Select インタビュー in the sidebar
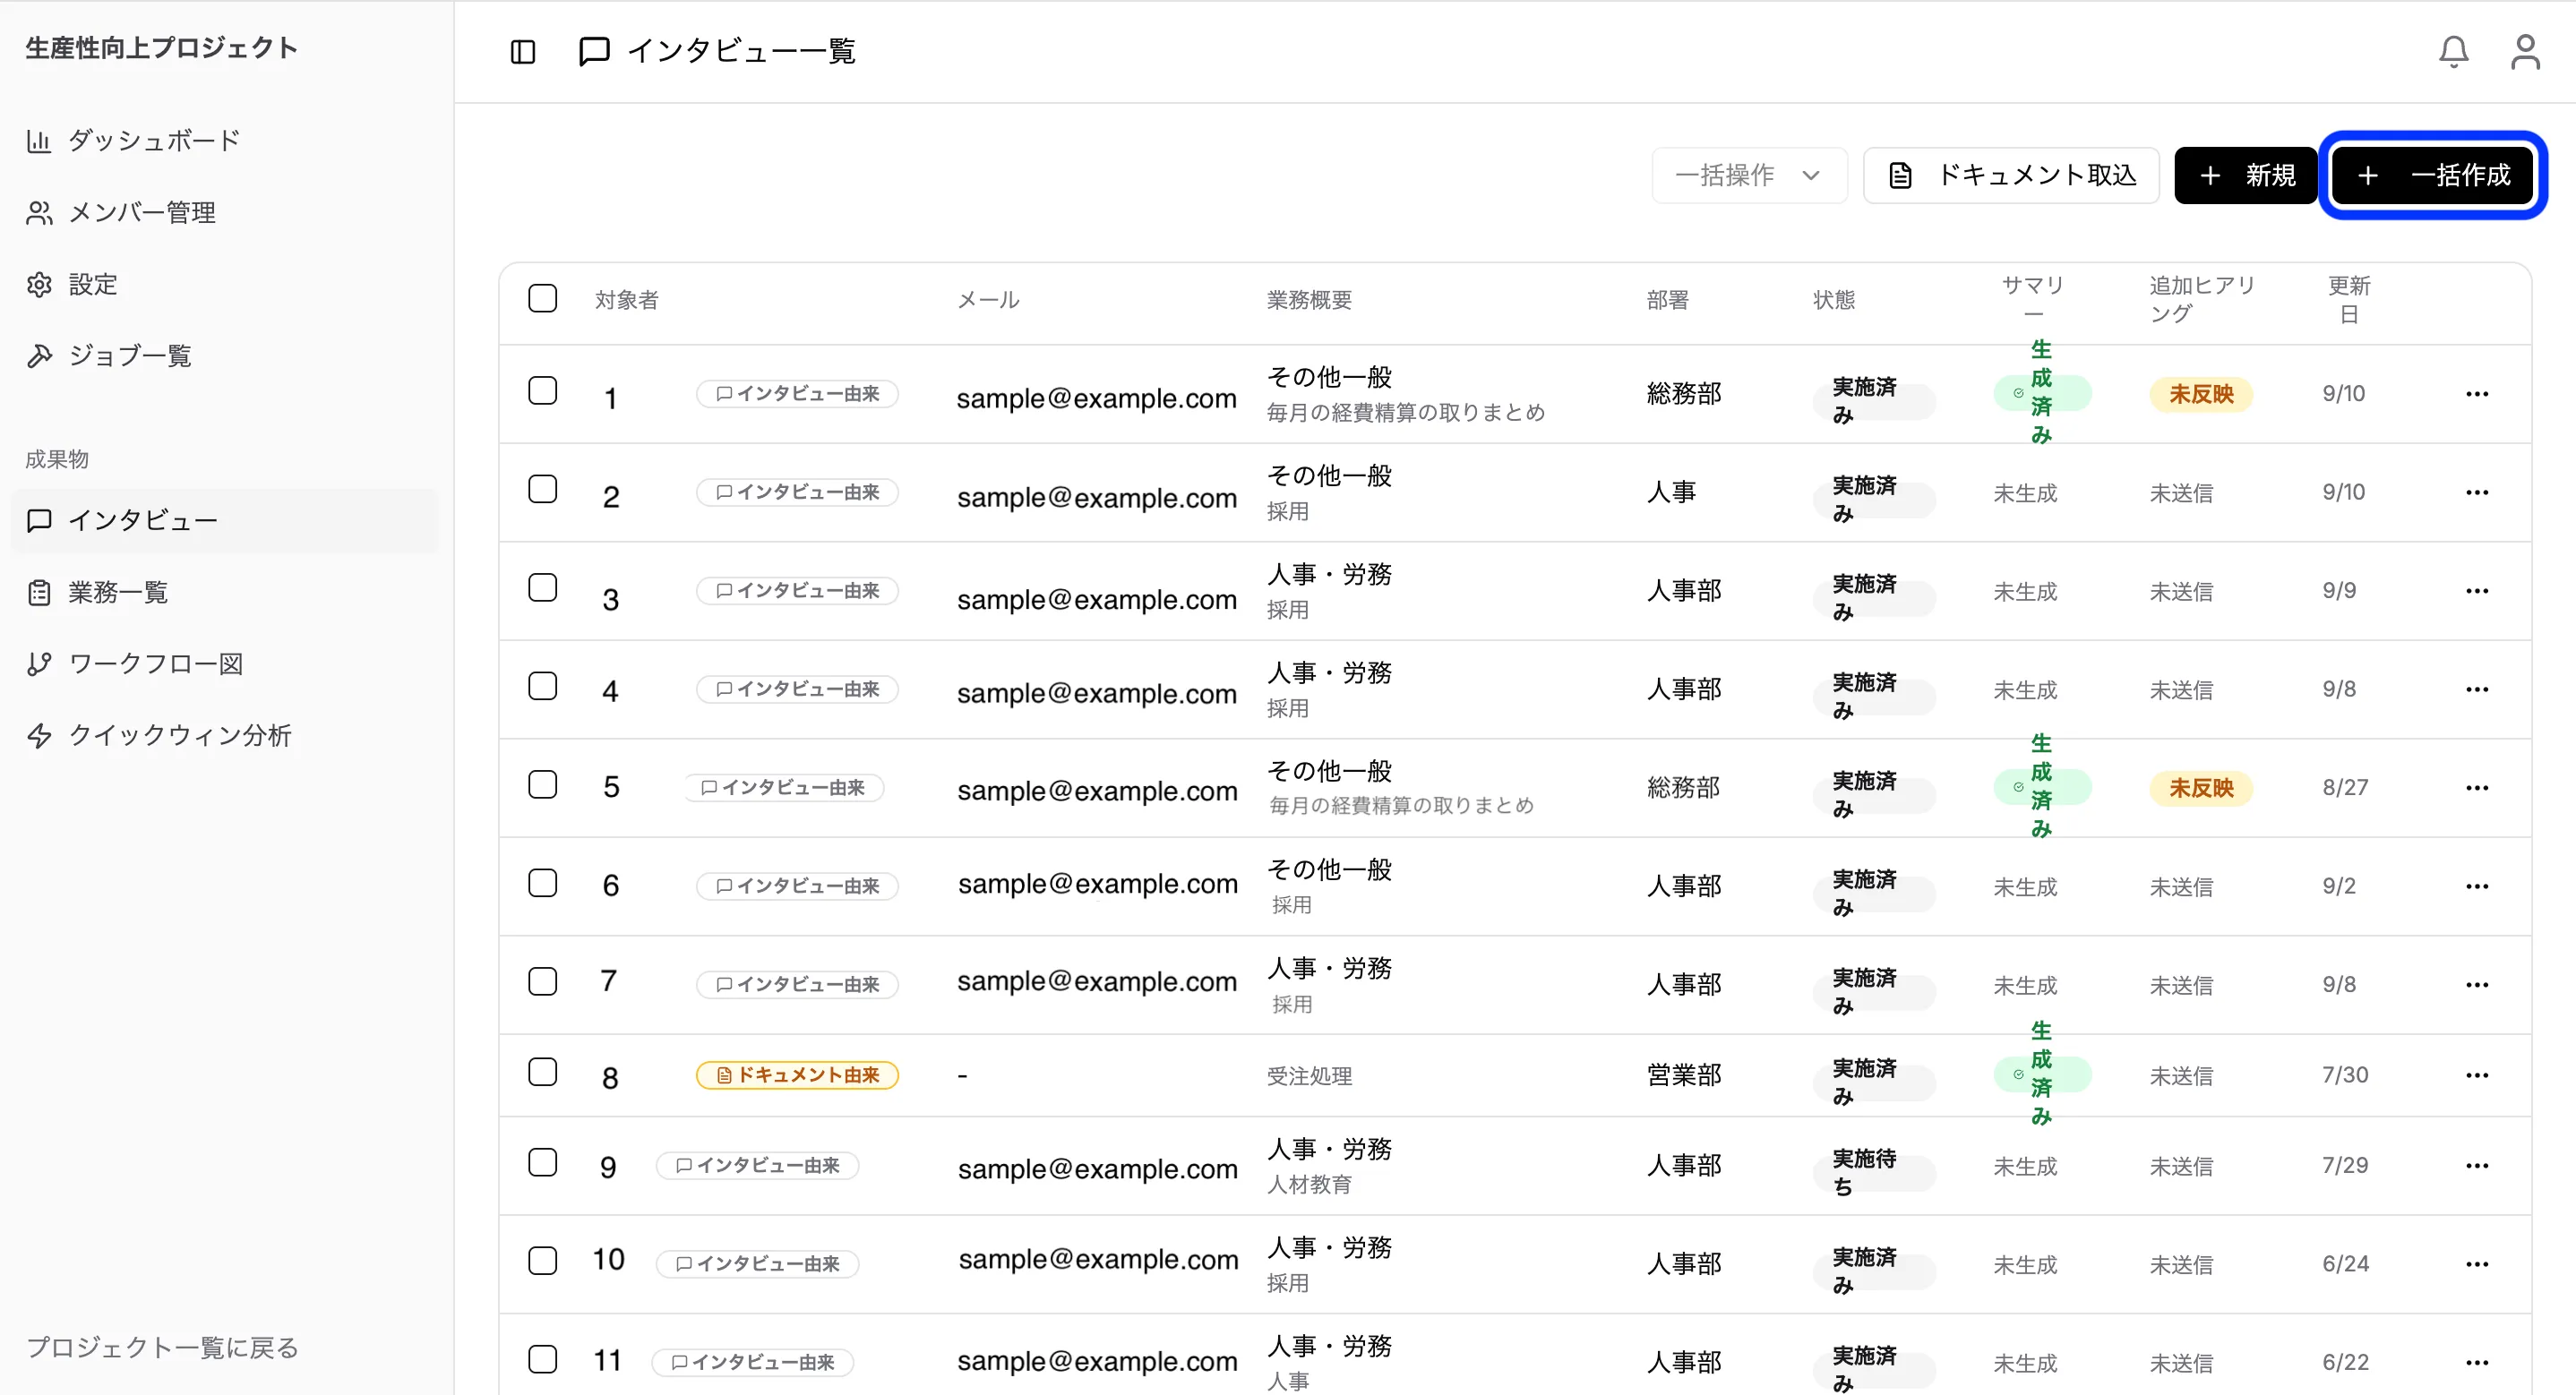 pos(225,520)
